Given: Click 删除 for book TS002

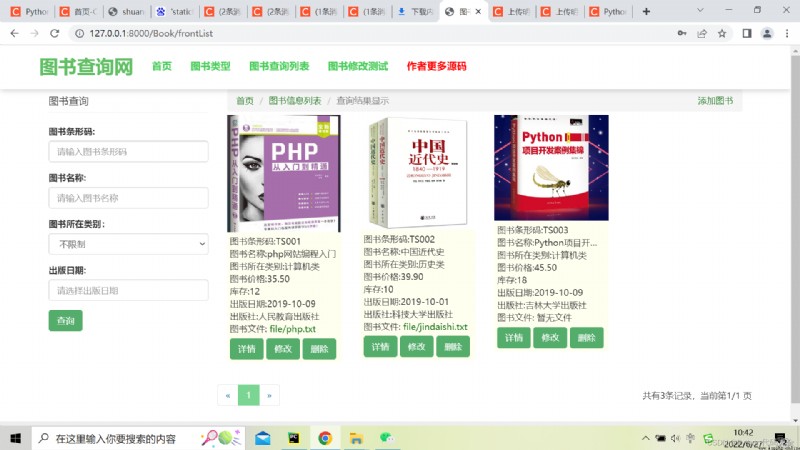Looking at the screenshot, I should (x=453, y=347).
